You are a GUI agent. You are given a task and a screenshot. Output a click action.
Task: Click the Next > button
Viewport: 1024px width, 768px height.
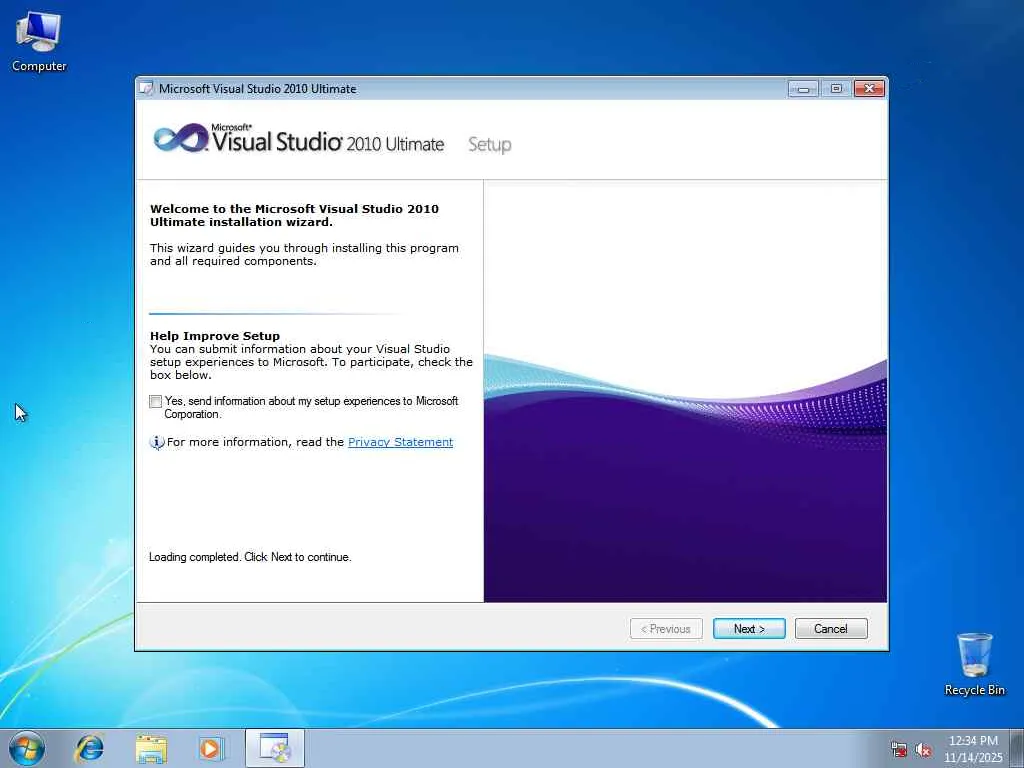click(x=749, y=628)
